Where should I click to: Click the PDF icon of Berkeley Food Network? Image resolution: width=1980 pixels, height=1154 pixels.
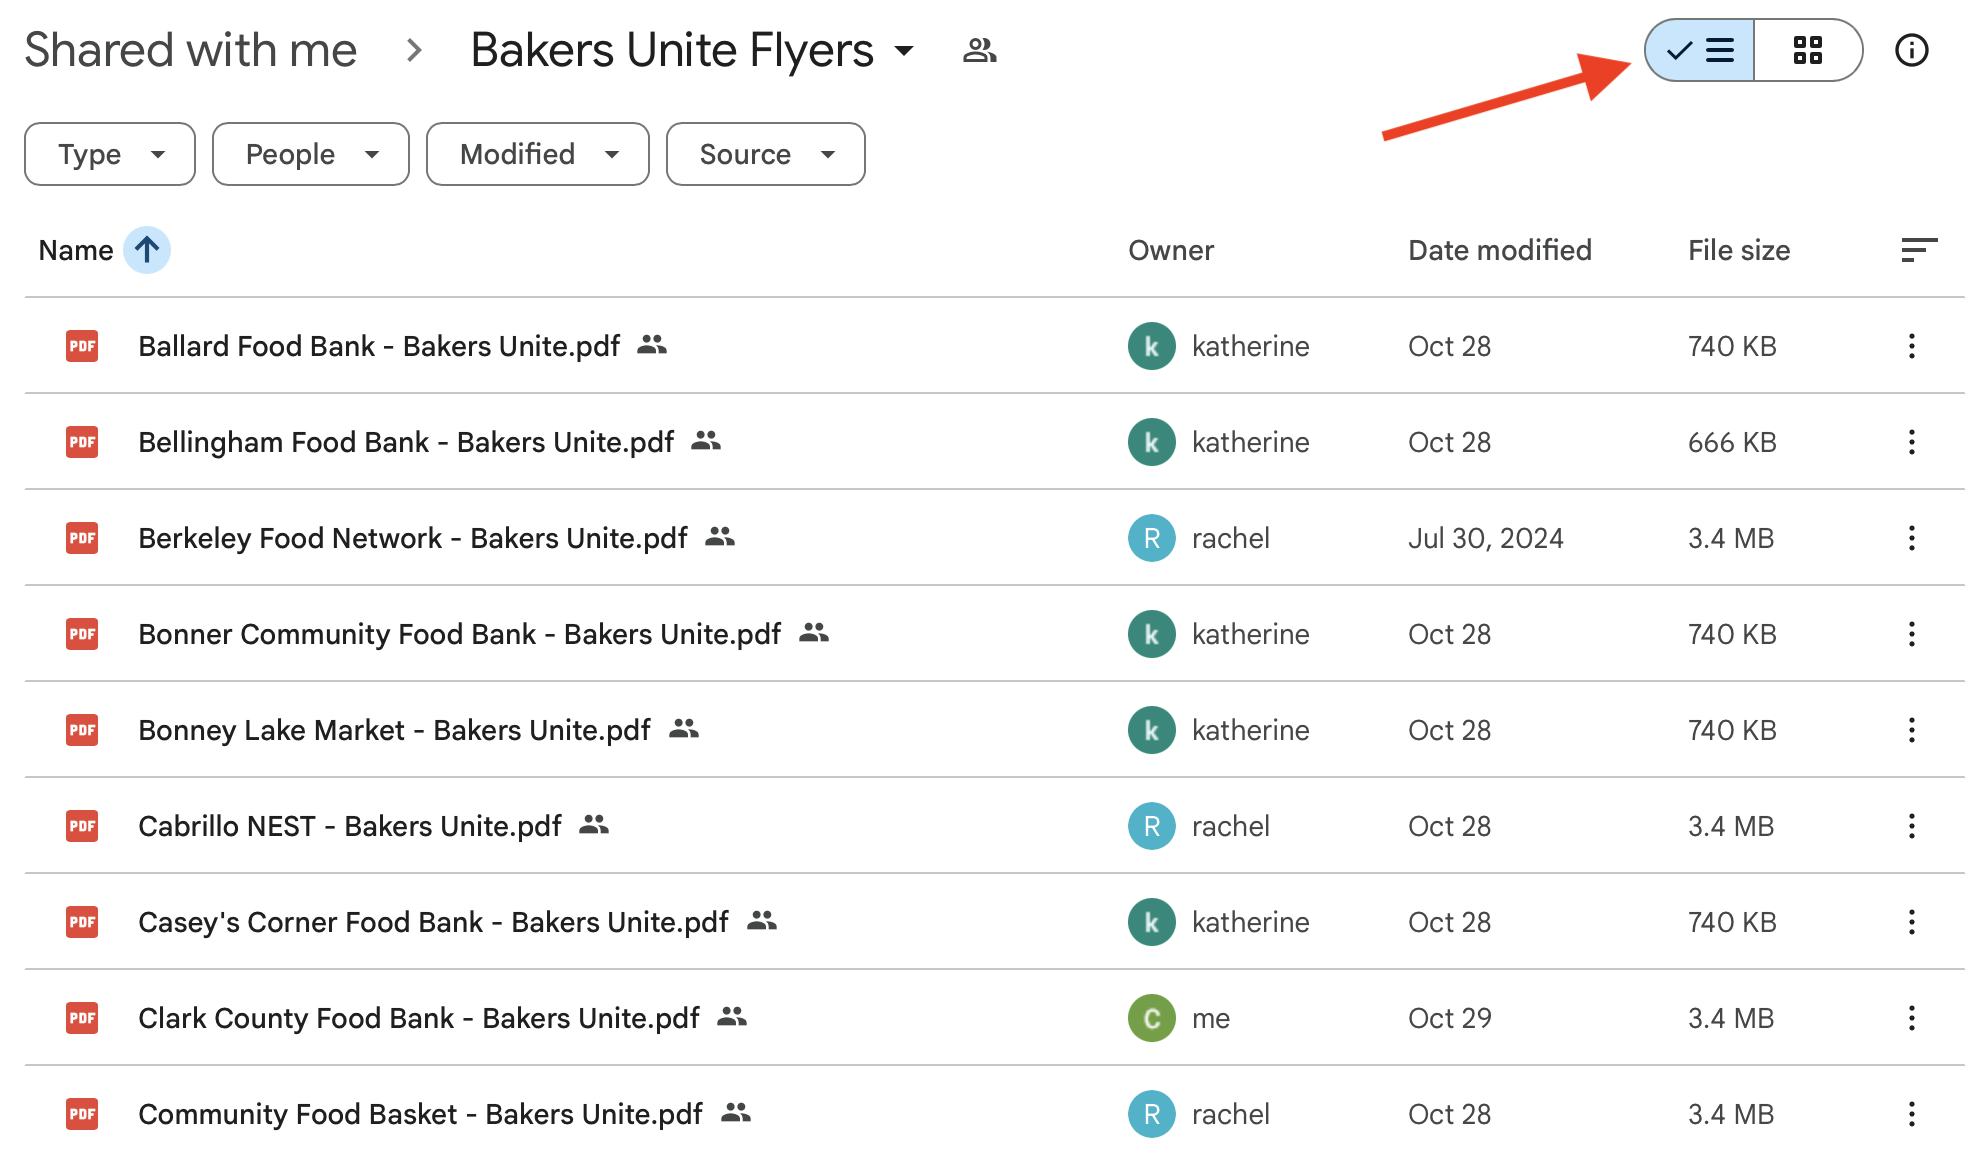(x=82, y=538)
